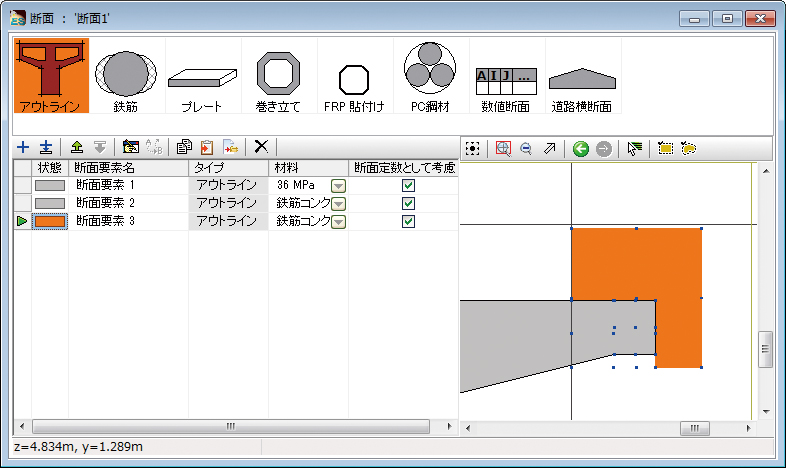Click the green current-row marker triangle

(x=22, y=221)
